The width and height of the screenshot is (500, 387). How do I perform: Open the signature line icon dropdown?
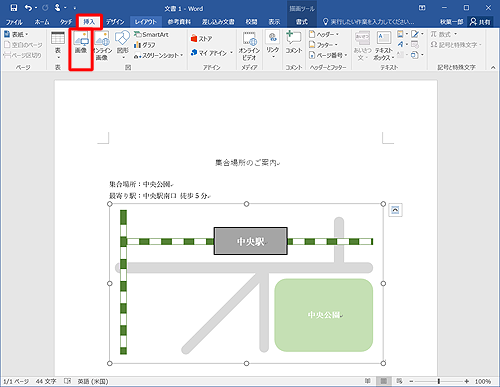(417, 34)
